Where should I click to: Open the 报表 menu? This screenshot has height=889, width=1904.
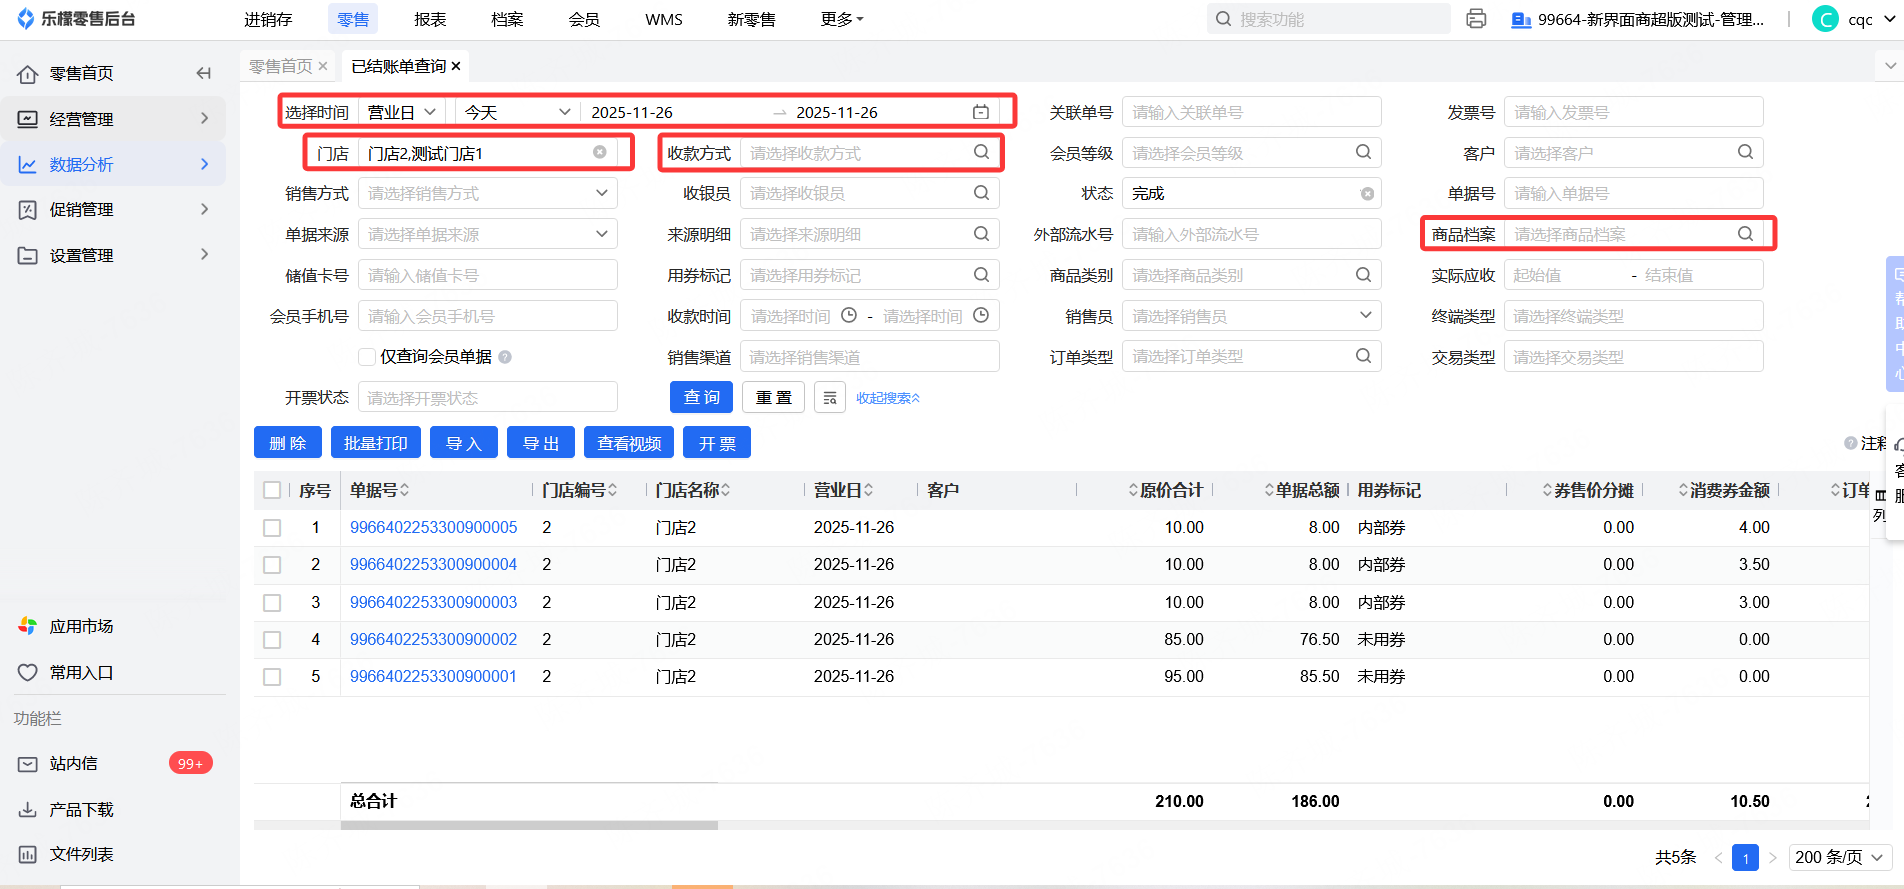tap(430, 19)
